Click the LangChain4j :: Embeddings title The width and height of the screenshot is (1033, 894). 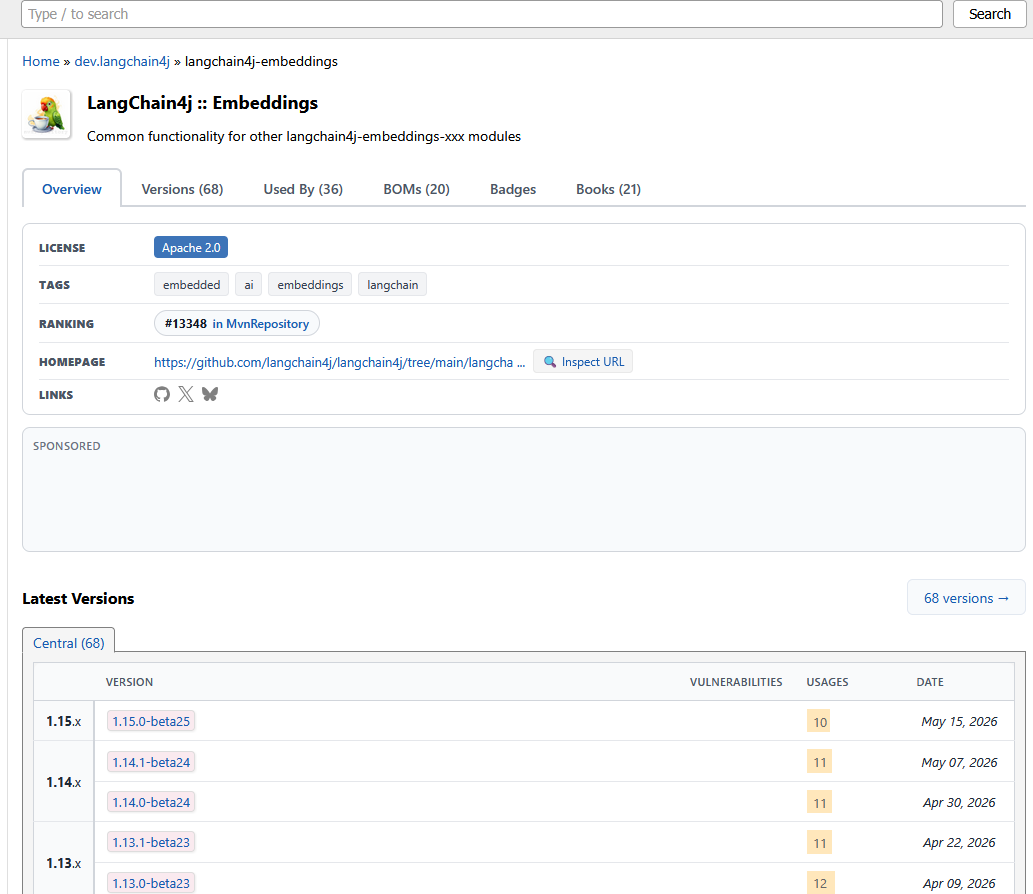[x=202, y=103]
